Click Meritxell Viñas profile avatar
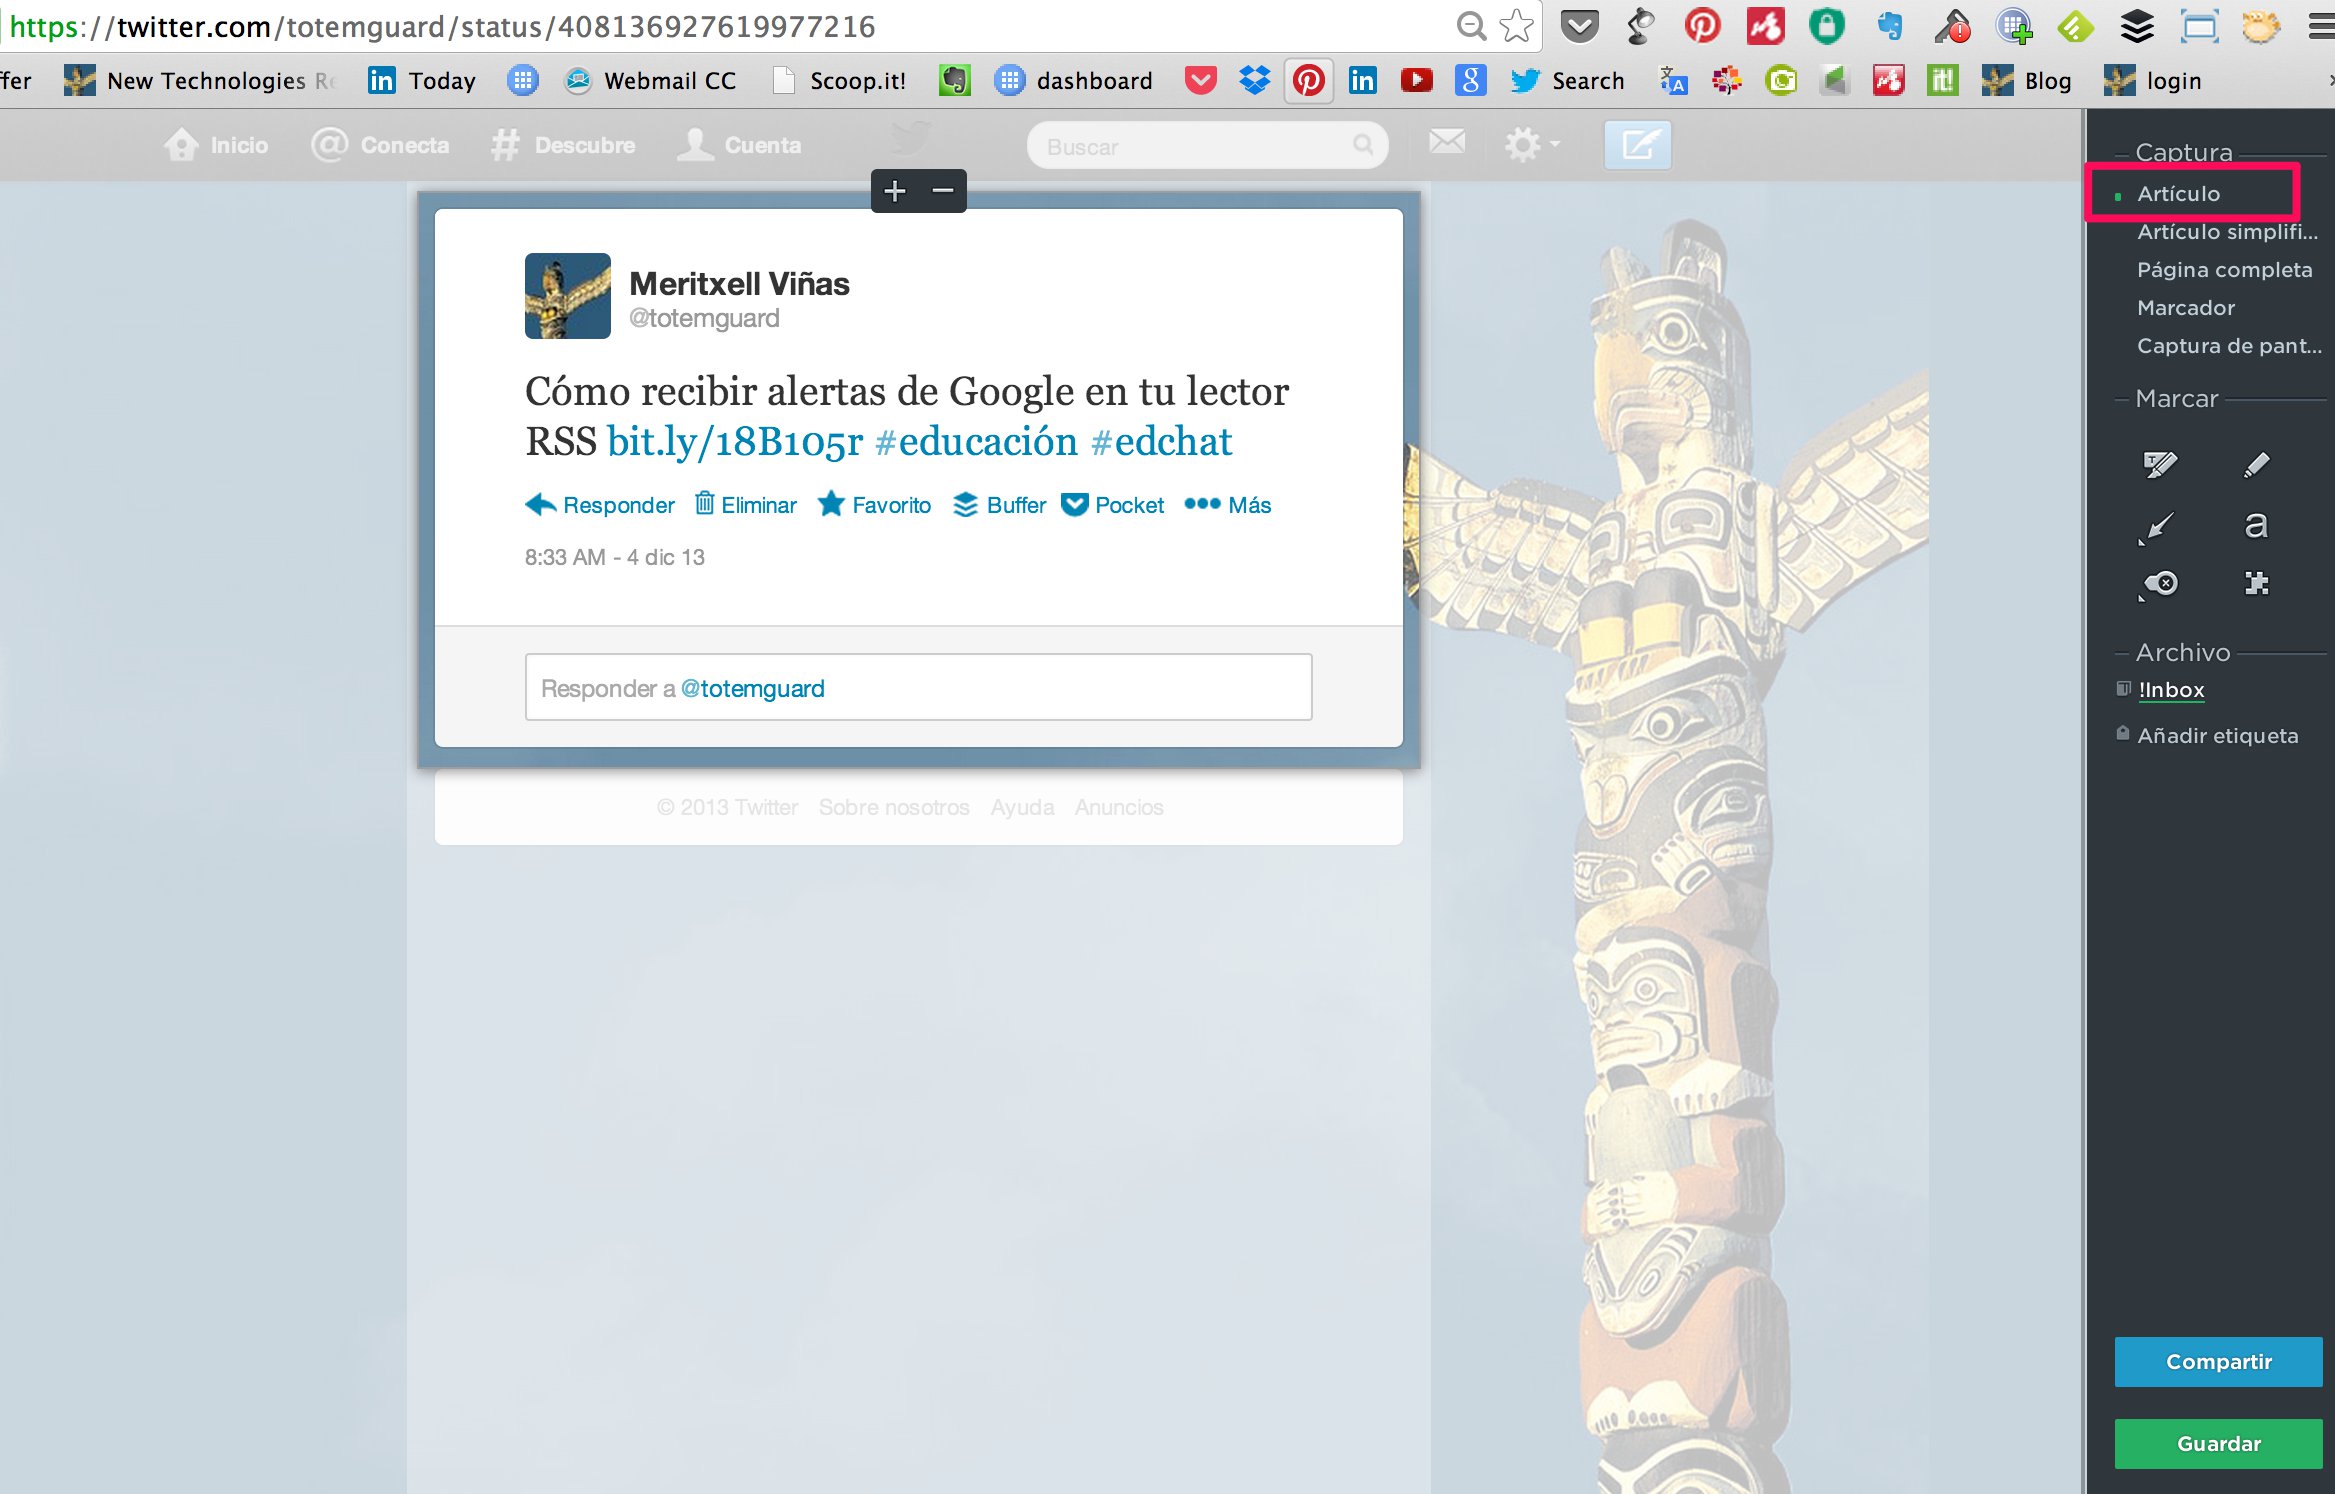Viewport: 2335px width, 1494px height. click(x=568, y=296)
